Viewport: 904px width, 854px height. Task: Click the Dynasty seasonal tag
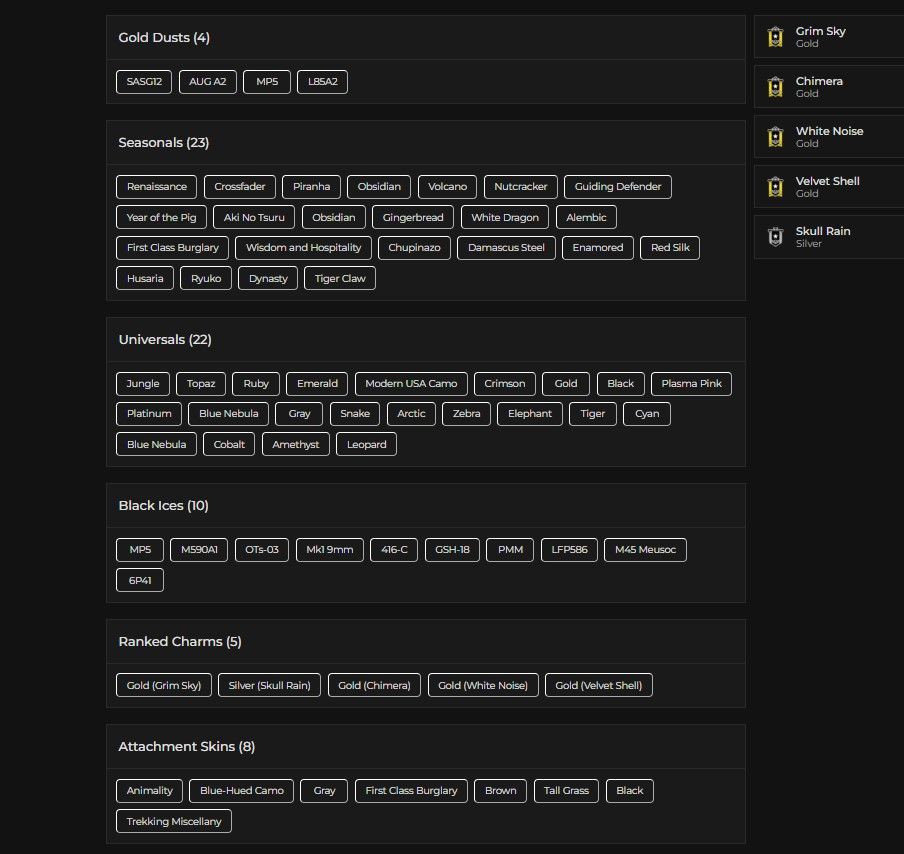(268, 279)
